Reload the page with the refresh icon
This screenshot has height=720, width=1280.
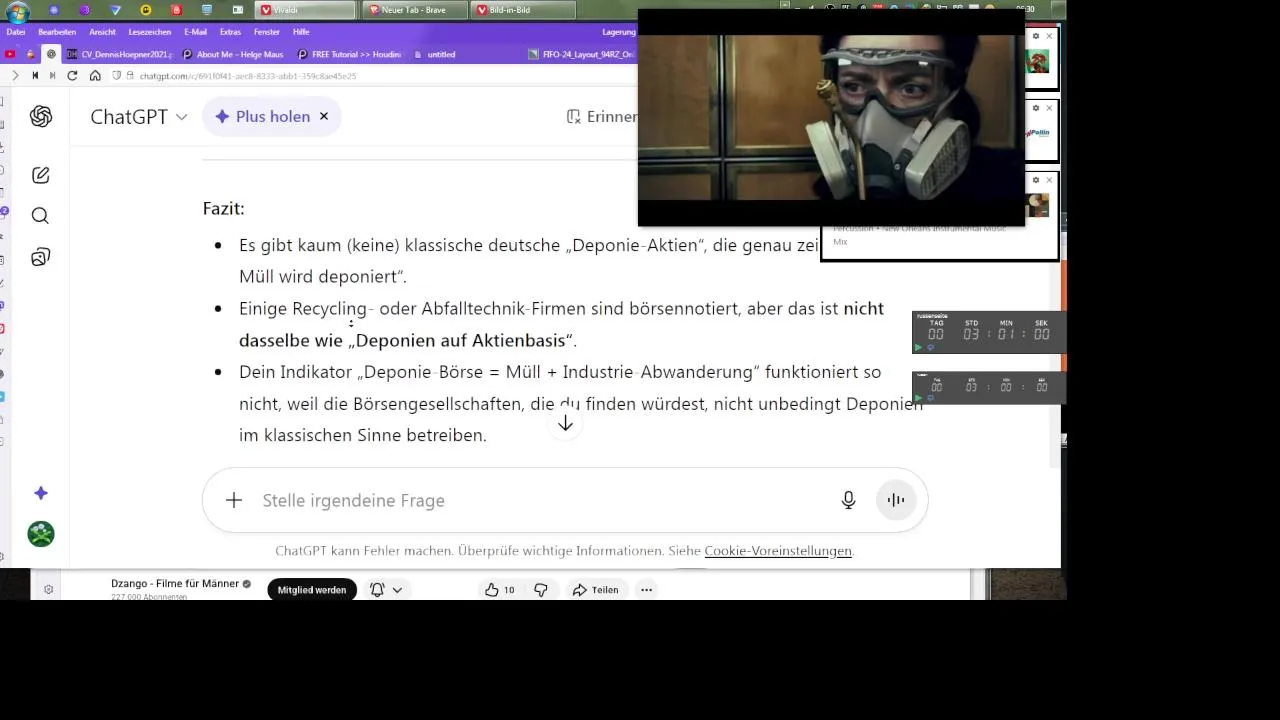pos(72,76)
